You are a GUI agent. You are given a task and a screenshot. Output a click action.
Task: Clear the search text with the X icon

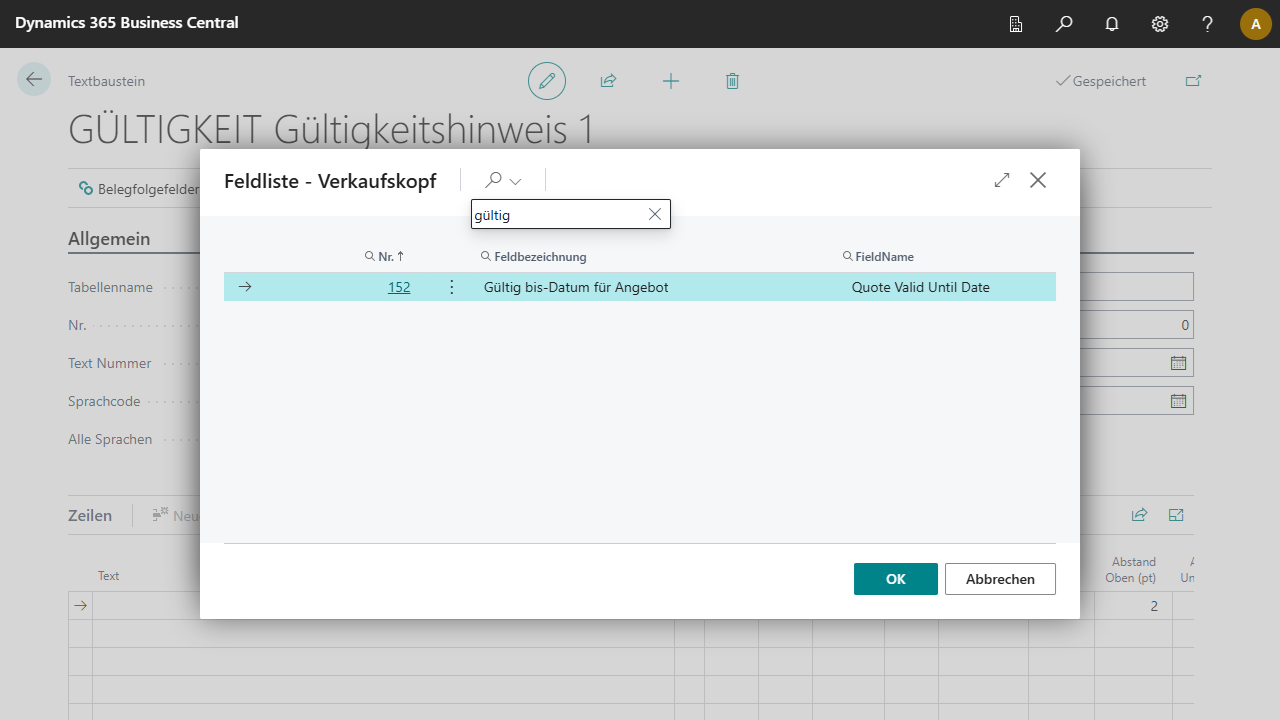point(655,214)
